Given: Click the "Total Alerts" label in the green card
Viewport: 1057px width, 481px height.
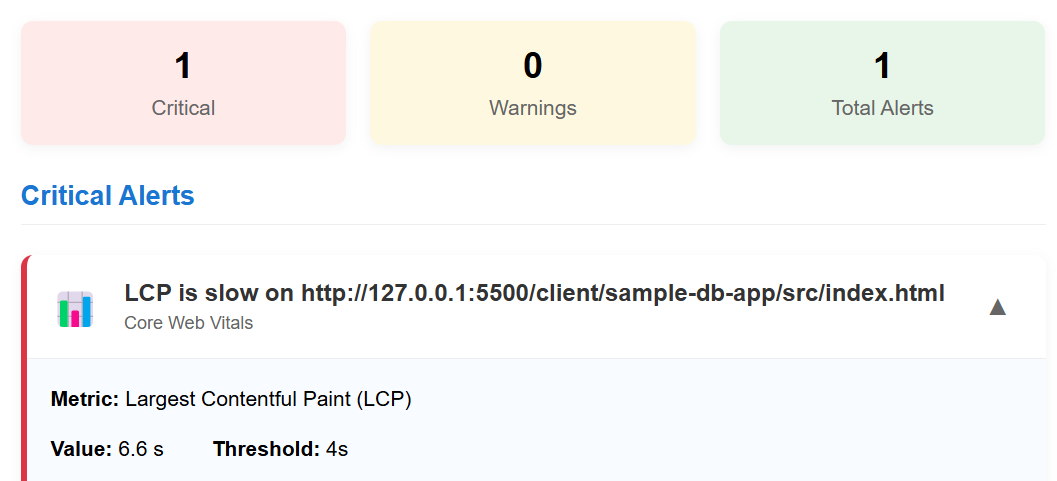Looking at the screenshot, I should tap(882, 108).
